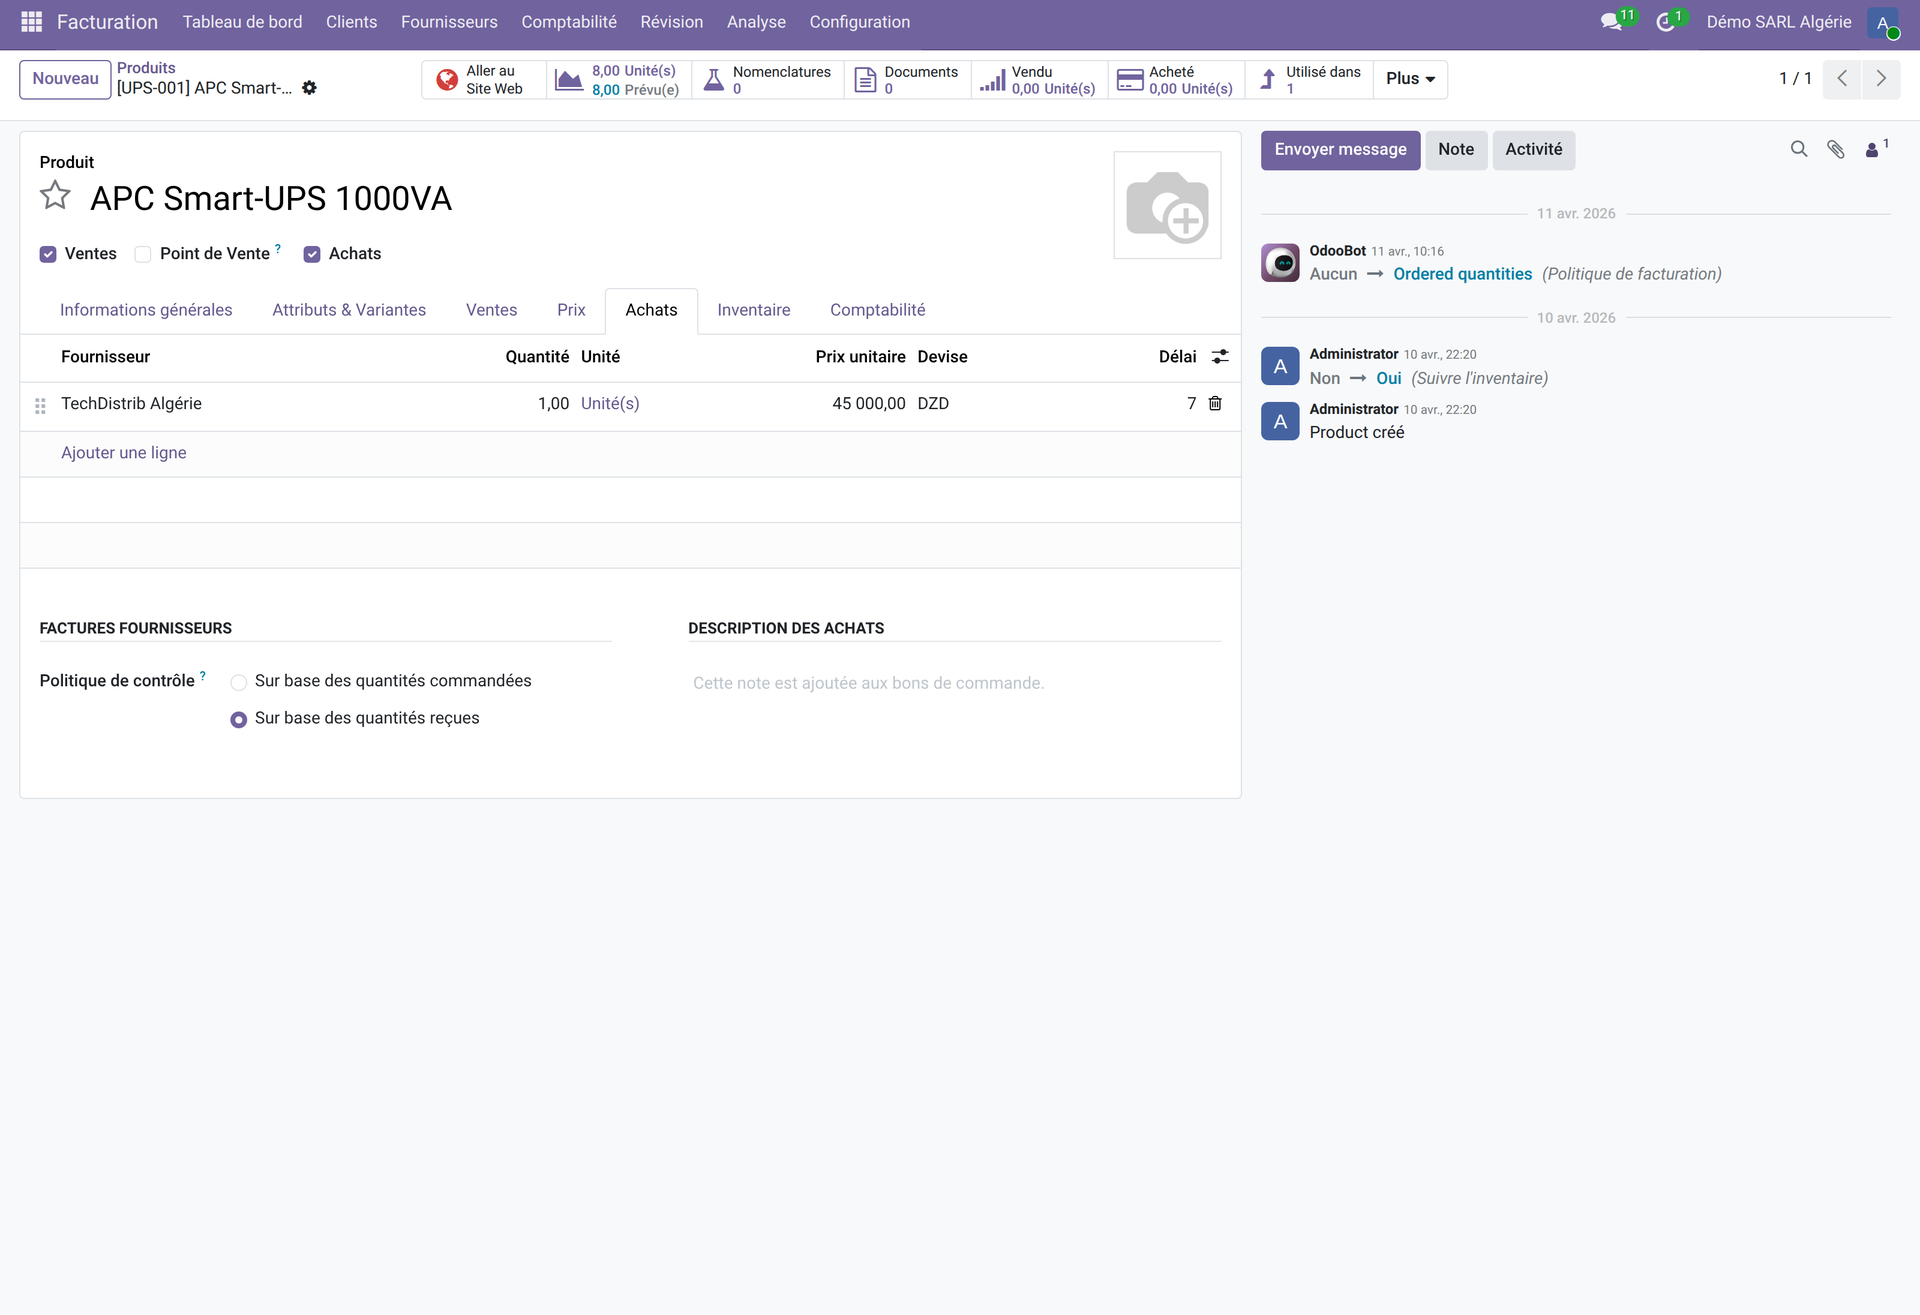Open the Nomenclatures flask stat button

click(x=768, y=80)
